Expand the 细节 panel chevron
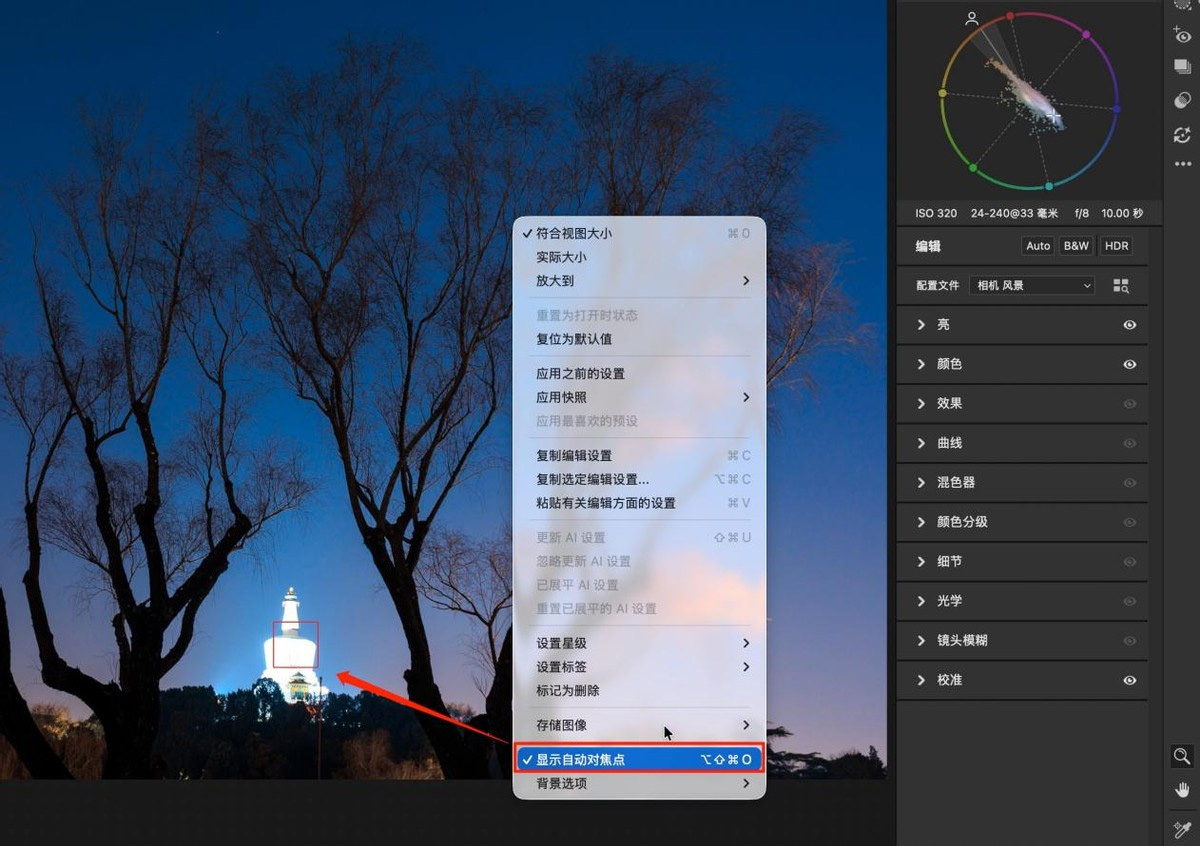The width and height of the screenshot is (1200, 846). pyautogui.click(x=921, y=562)
